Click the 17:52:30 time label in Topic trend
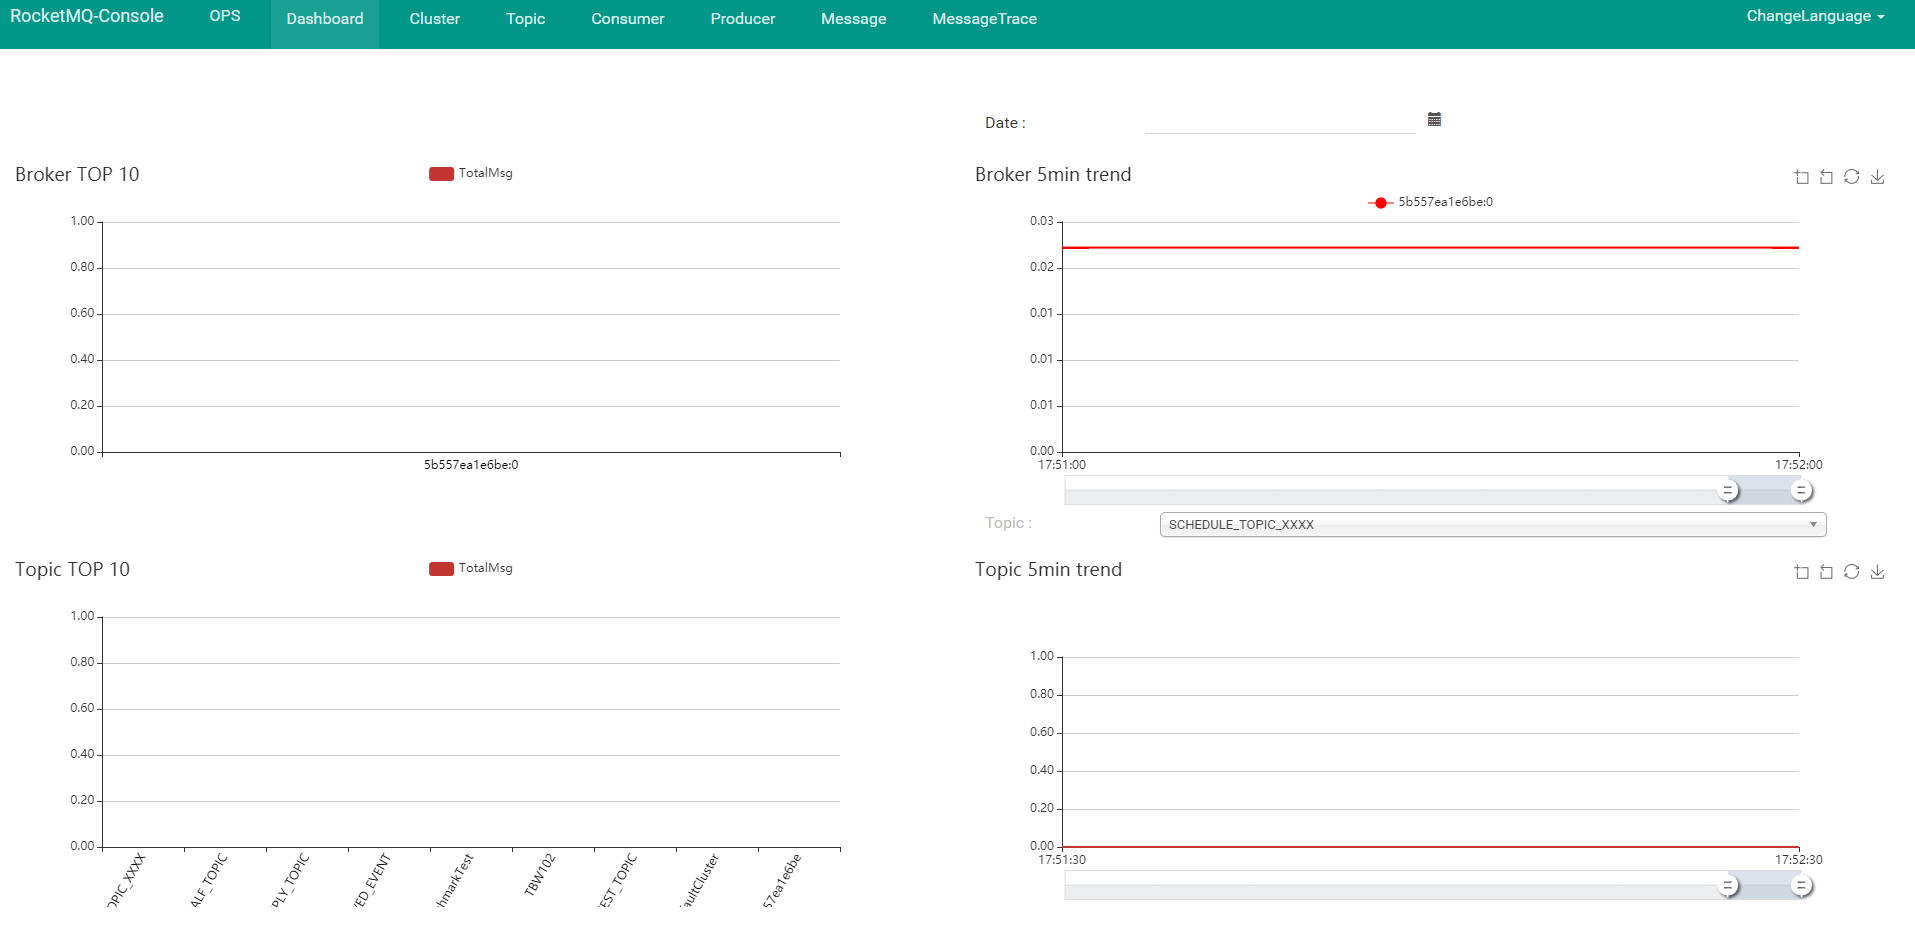Image resolution: width=1915 pixels, height=937 pixels. (x=1799, y=860)
